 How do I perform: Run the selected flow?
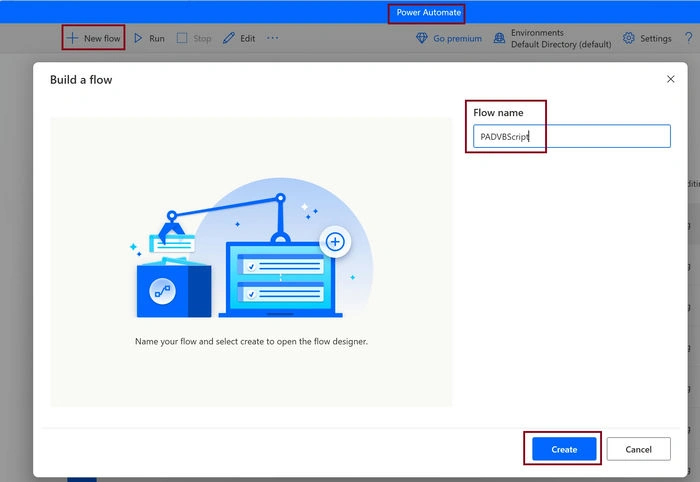coord(150,38)
